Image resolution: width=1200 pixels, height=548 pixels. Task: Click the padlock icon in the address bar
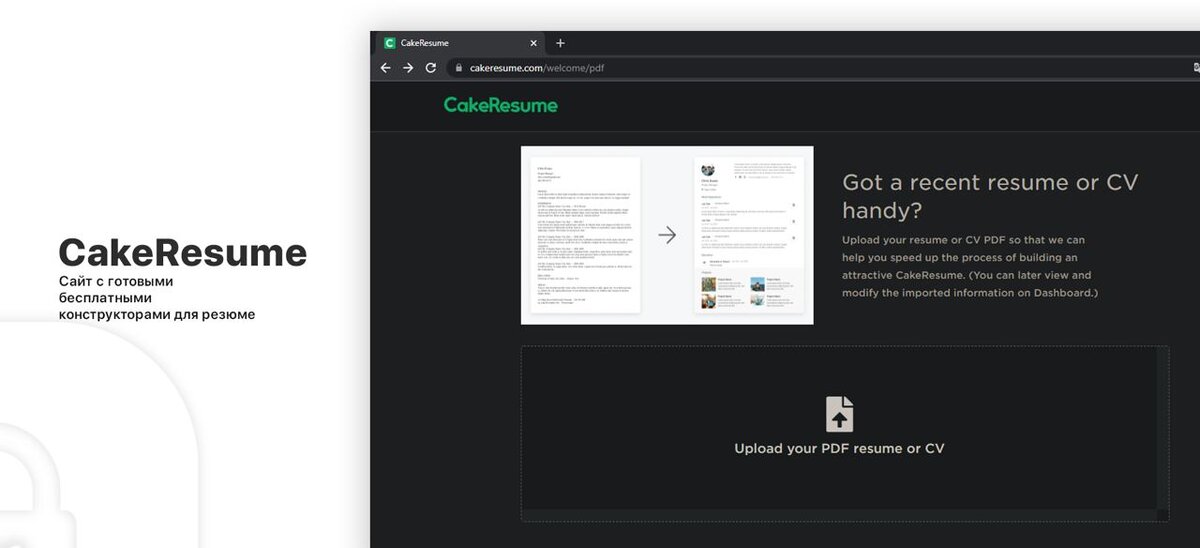coord(459,68)
